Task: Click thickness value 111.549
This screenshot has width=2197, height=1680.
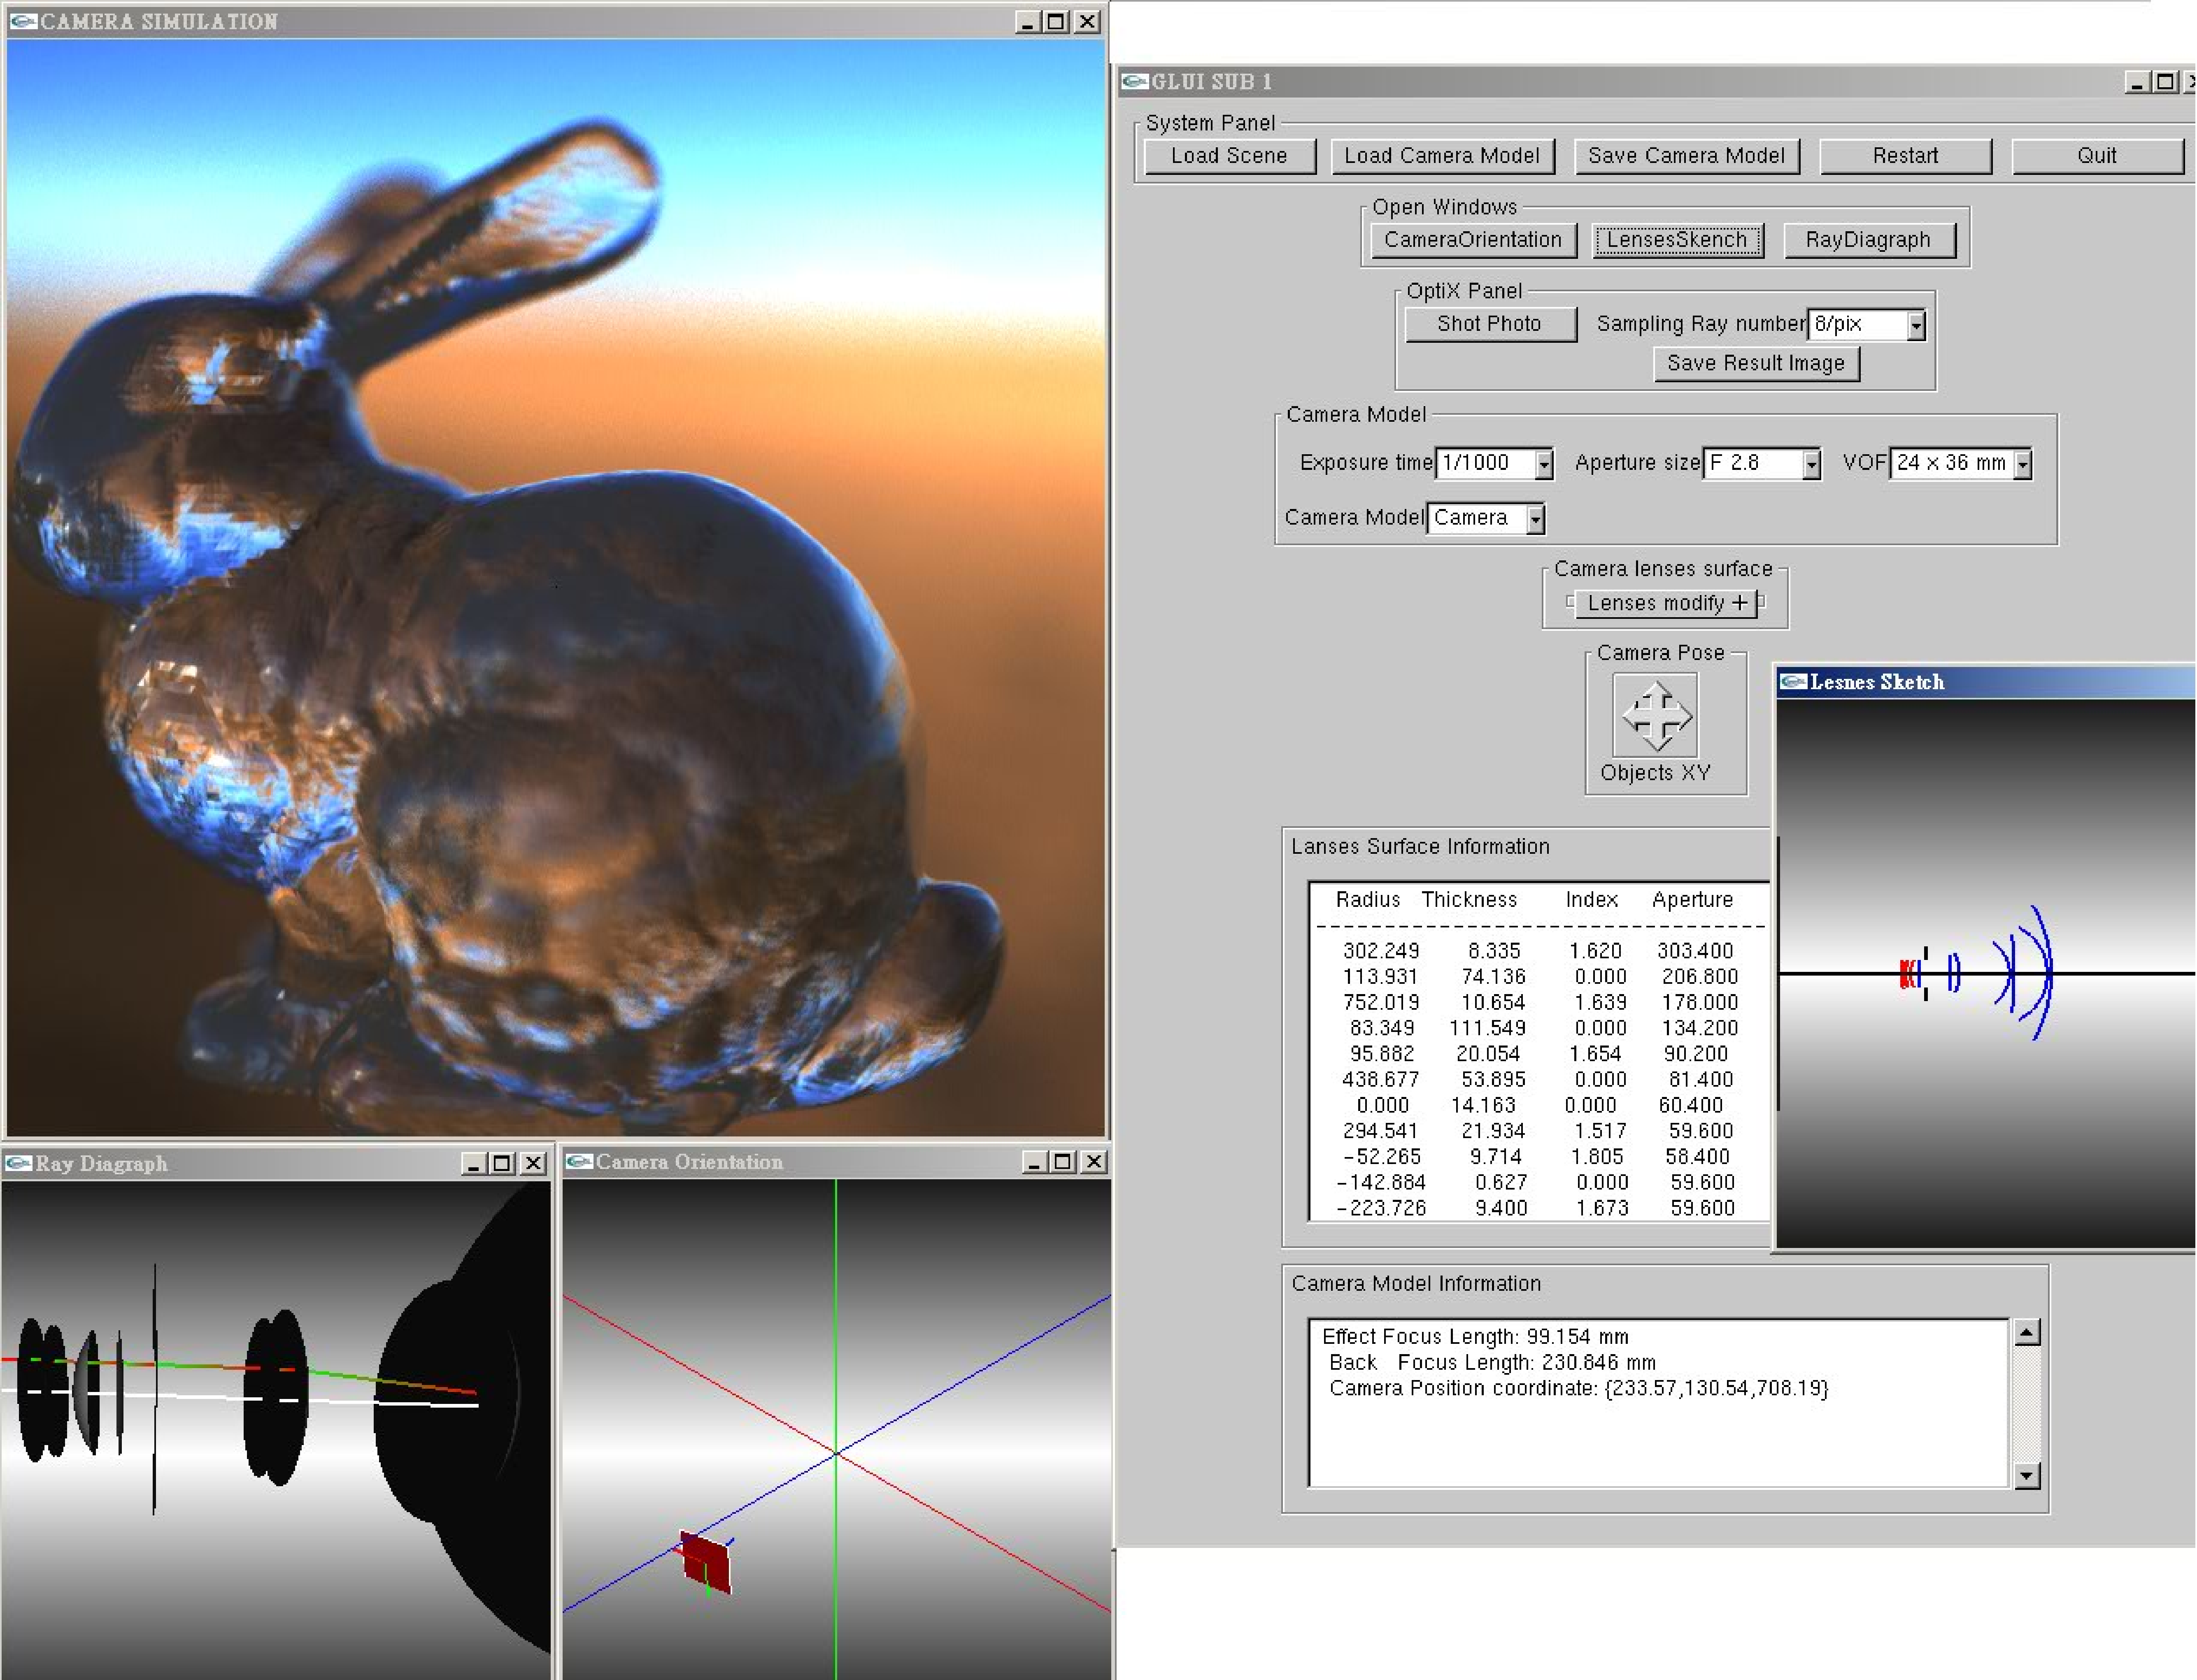Action: (1488, 1028)
